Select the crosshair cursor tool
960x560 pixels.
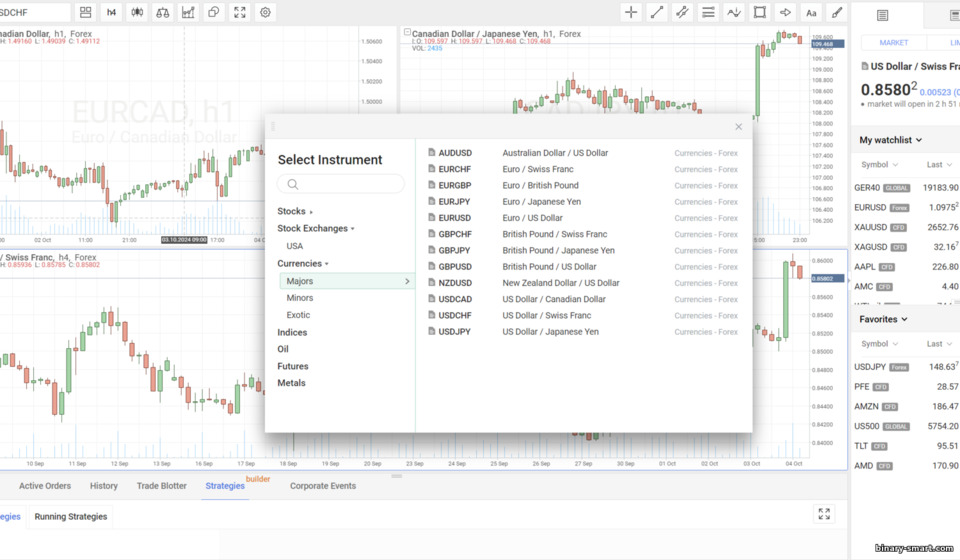pos(631,12)
